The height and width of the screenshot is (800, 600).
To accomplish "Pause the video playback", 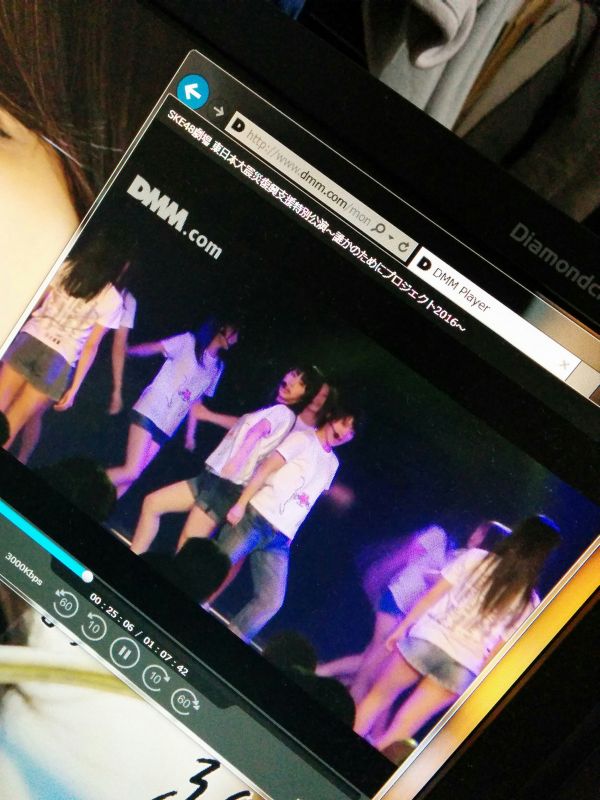I will (x=124, y=652).
